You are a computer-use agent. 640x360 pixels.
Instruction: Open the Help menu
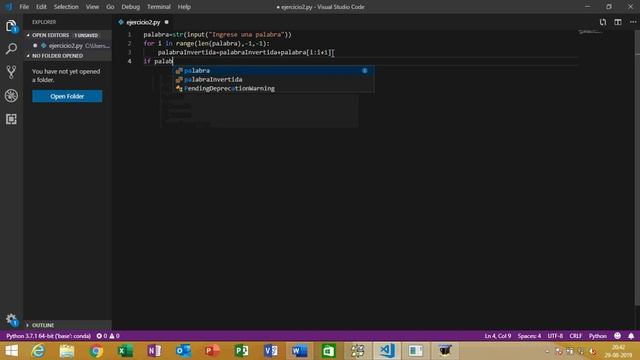(184, 7)
